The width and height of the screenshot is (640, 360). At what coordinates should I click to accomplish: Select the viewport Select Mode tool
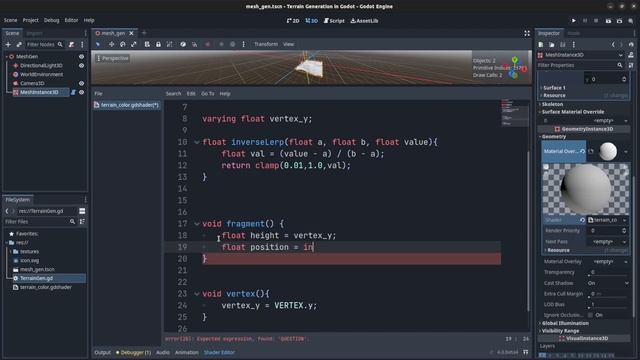pyautogui.click(x=98, y=44)
